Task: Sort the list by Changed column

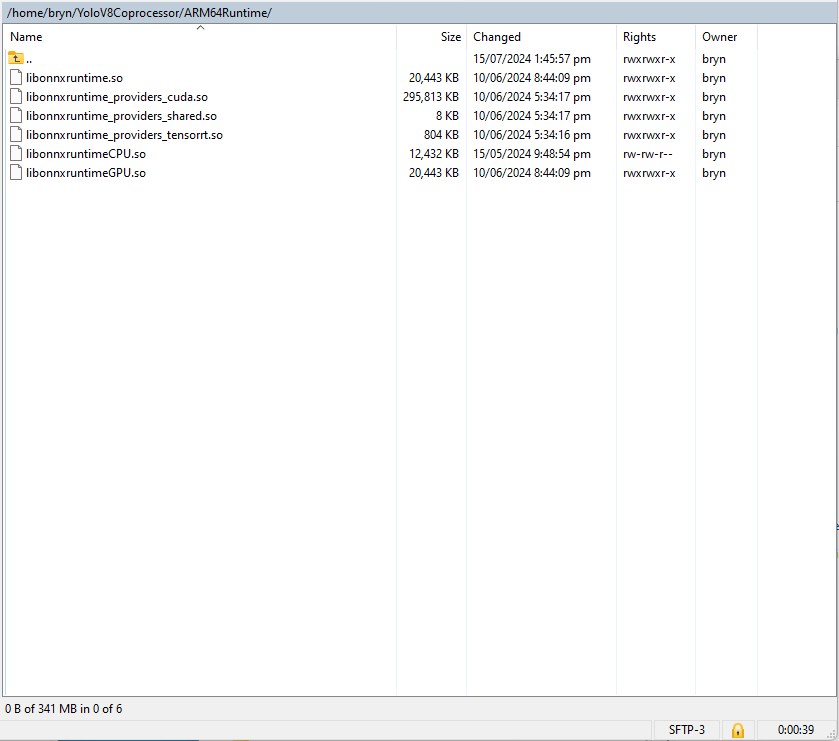Action: 497,37
